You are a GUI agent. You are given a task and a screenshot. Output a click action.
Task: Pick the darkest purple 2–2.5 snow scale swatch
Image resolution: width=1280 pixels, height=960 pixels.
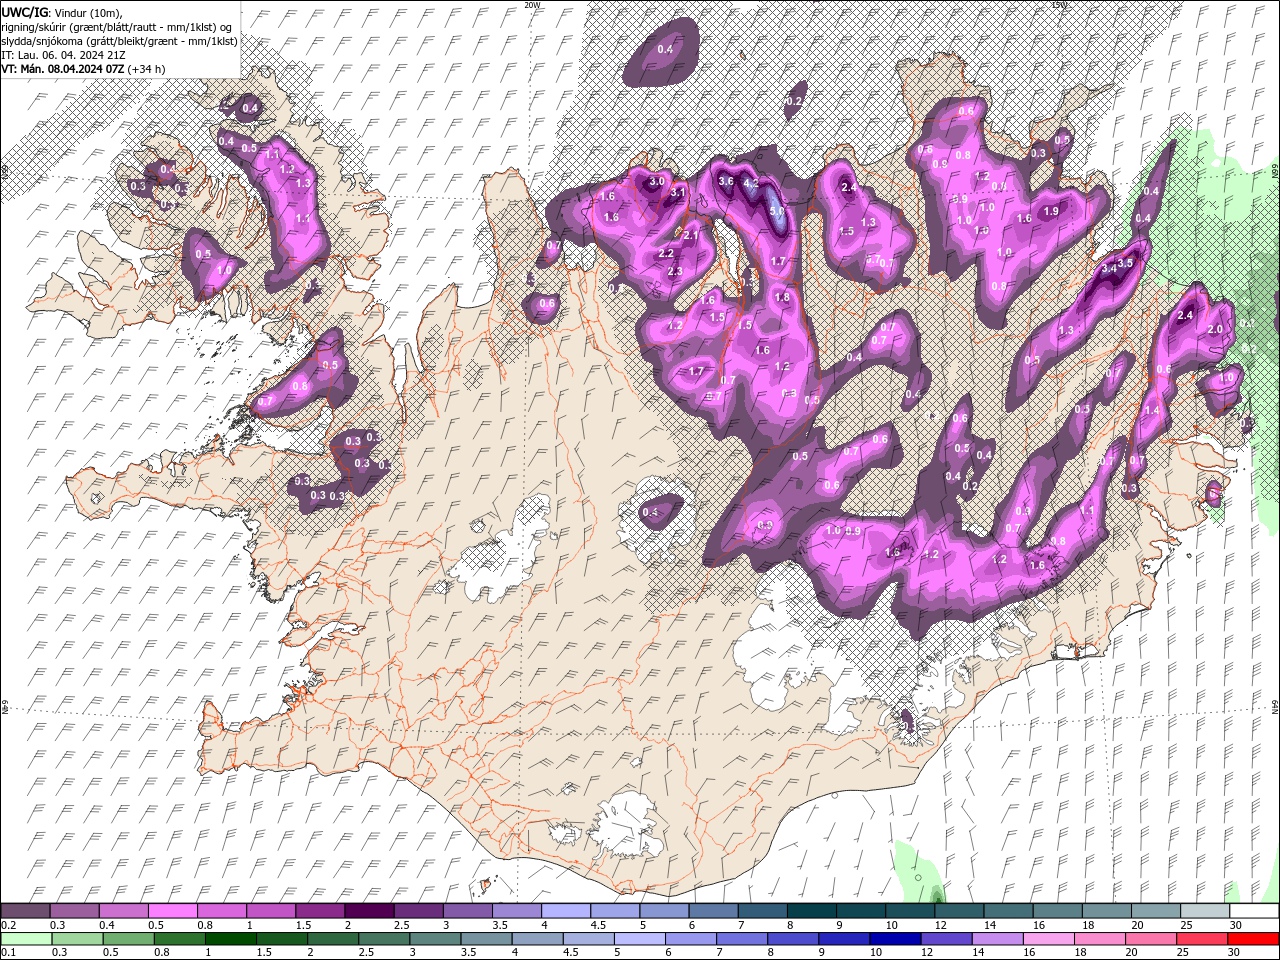pyautogui.click(x=368, y=911)
